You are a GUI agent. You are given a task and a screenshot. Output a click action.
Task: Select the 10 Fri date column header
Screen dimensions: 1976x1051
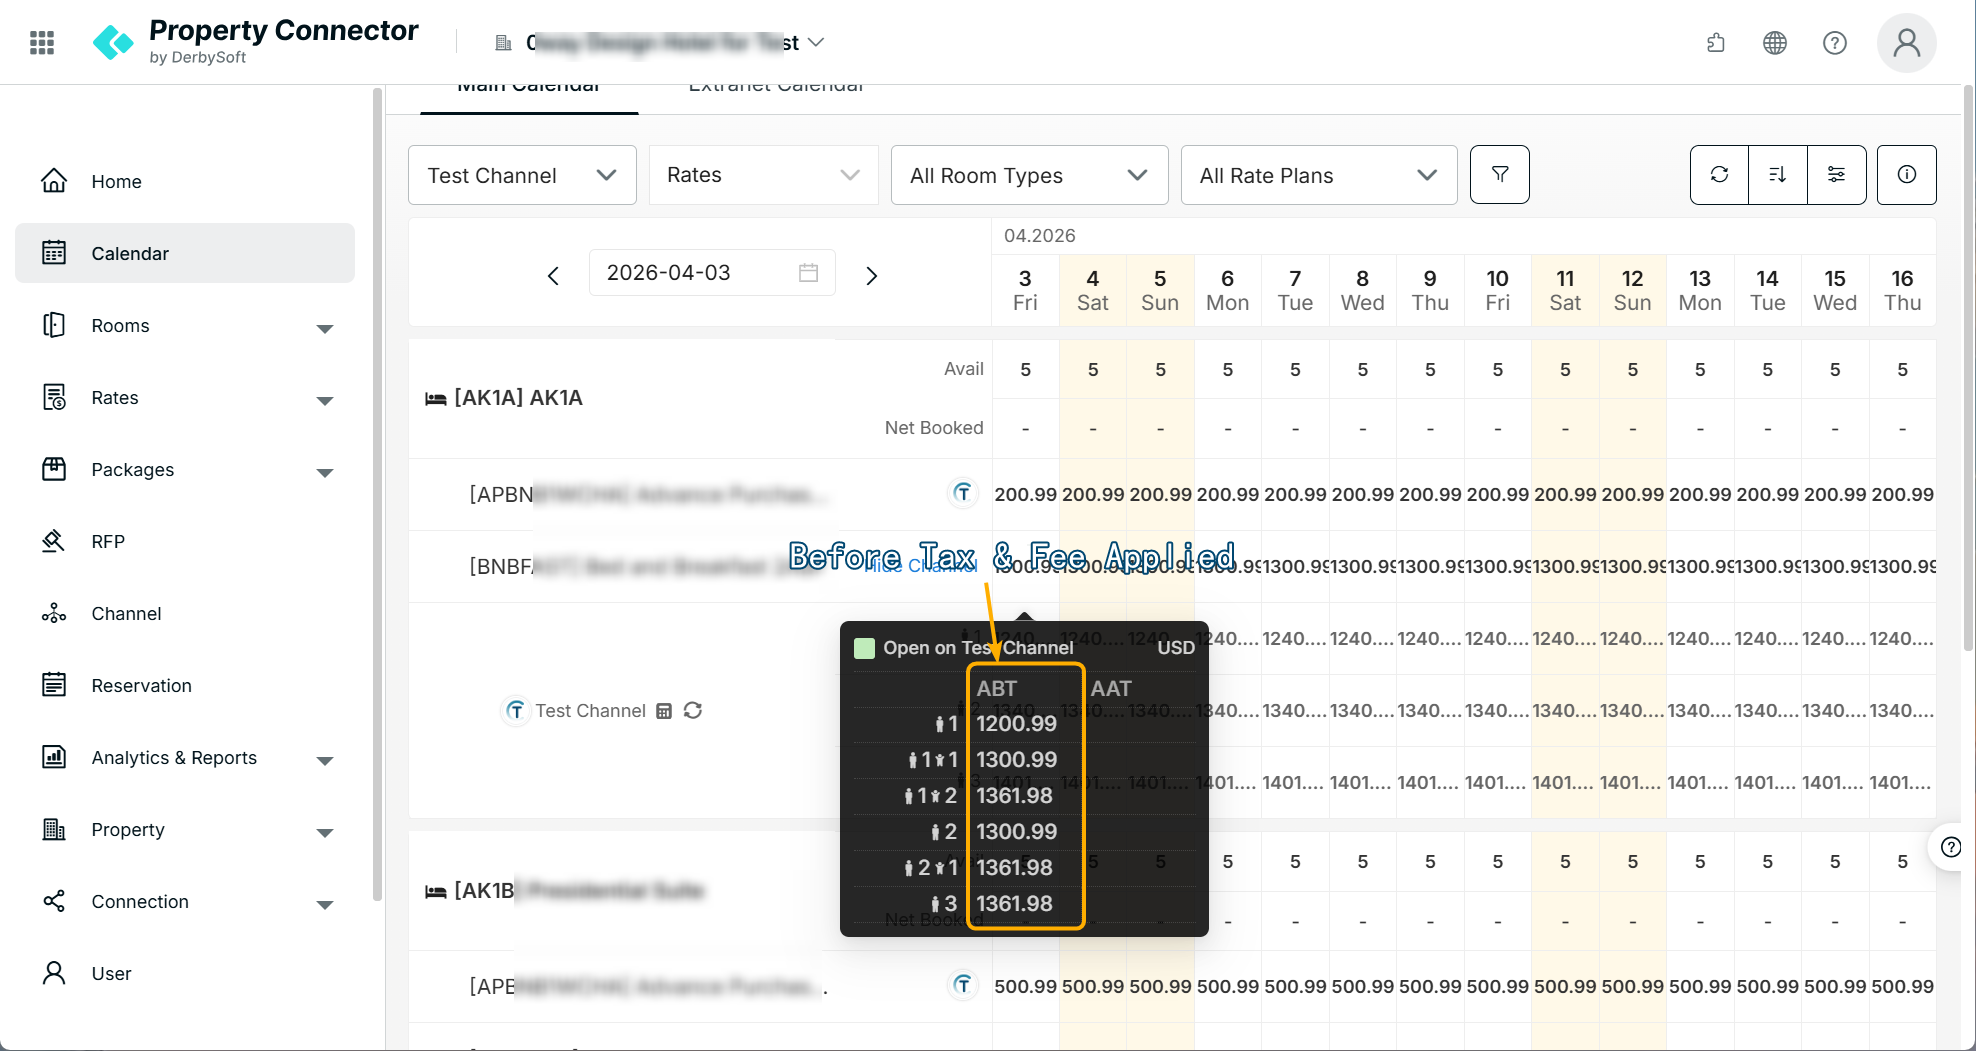1497,290
